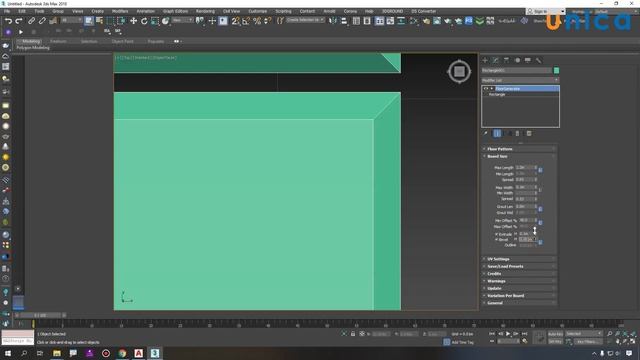This screenshot has height=360, width=640.
Task: Activate the Select and Rotate tool
Action: tap(144, 21)
